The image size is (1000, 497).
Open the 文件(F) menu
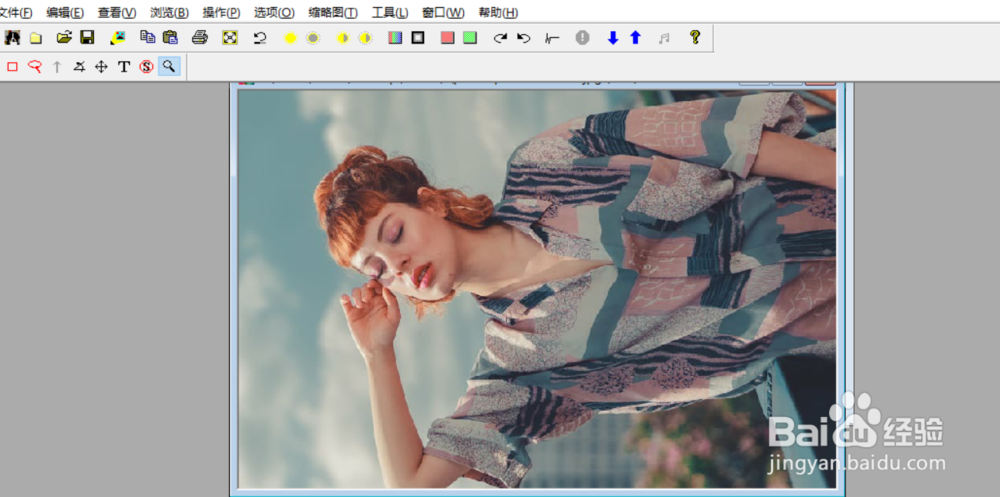[x=17, y=13]
